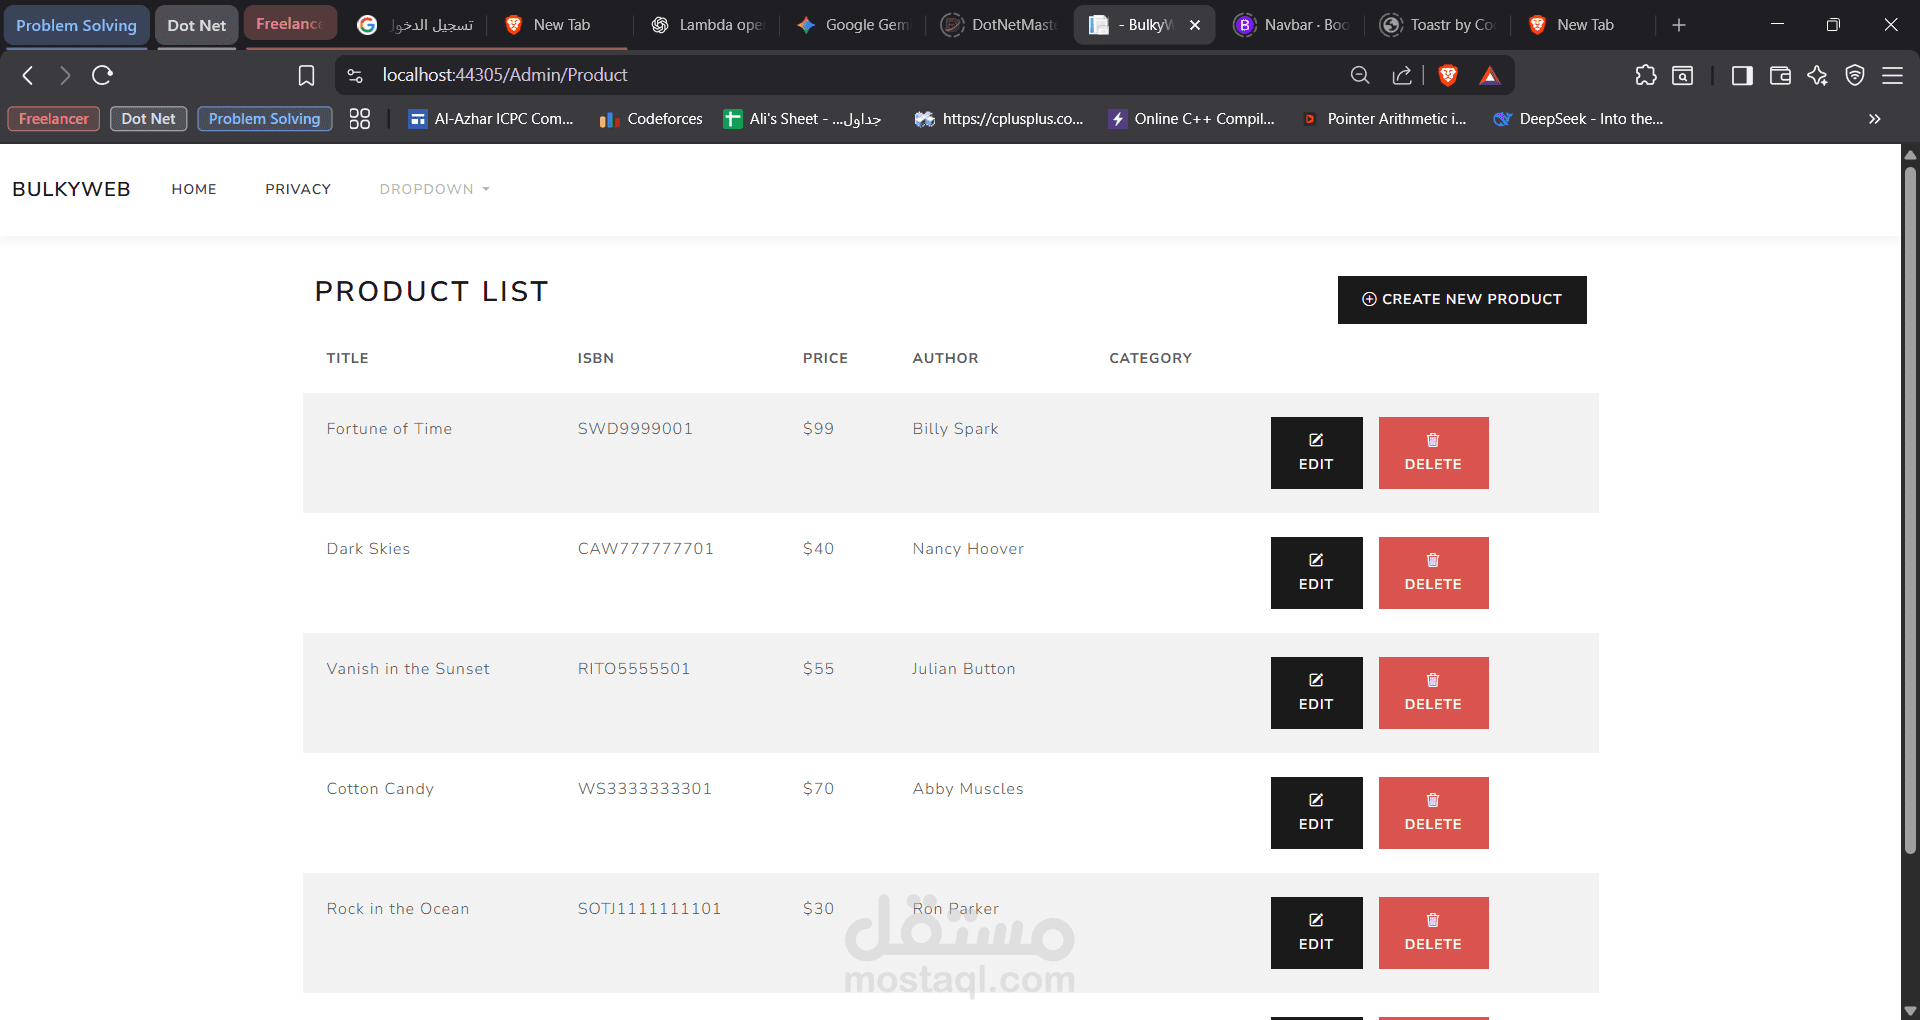The height and width of the screenshot is (1020, 1920).
Task: Open the site settings icon in the address bar
Action: (355, 75)
